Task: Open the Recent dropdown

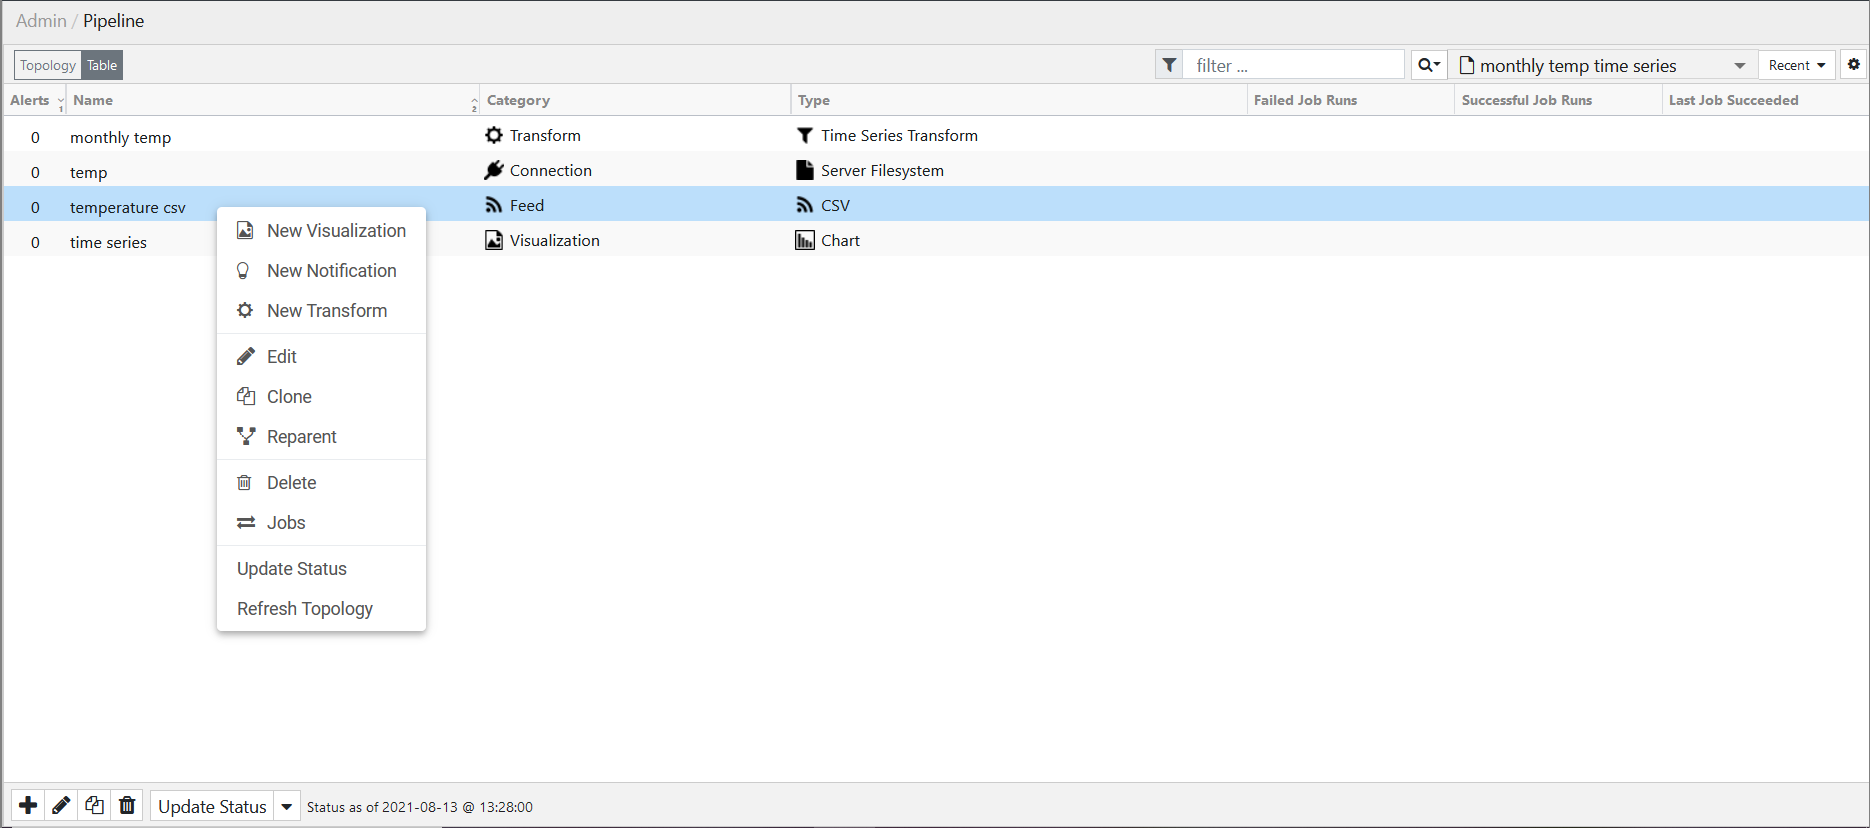Action: tap(1797, 65)
